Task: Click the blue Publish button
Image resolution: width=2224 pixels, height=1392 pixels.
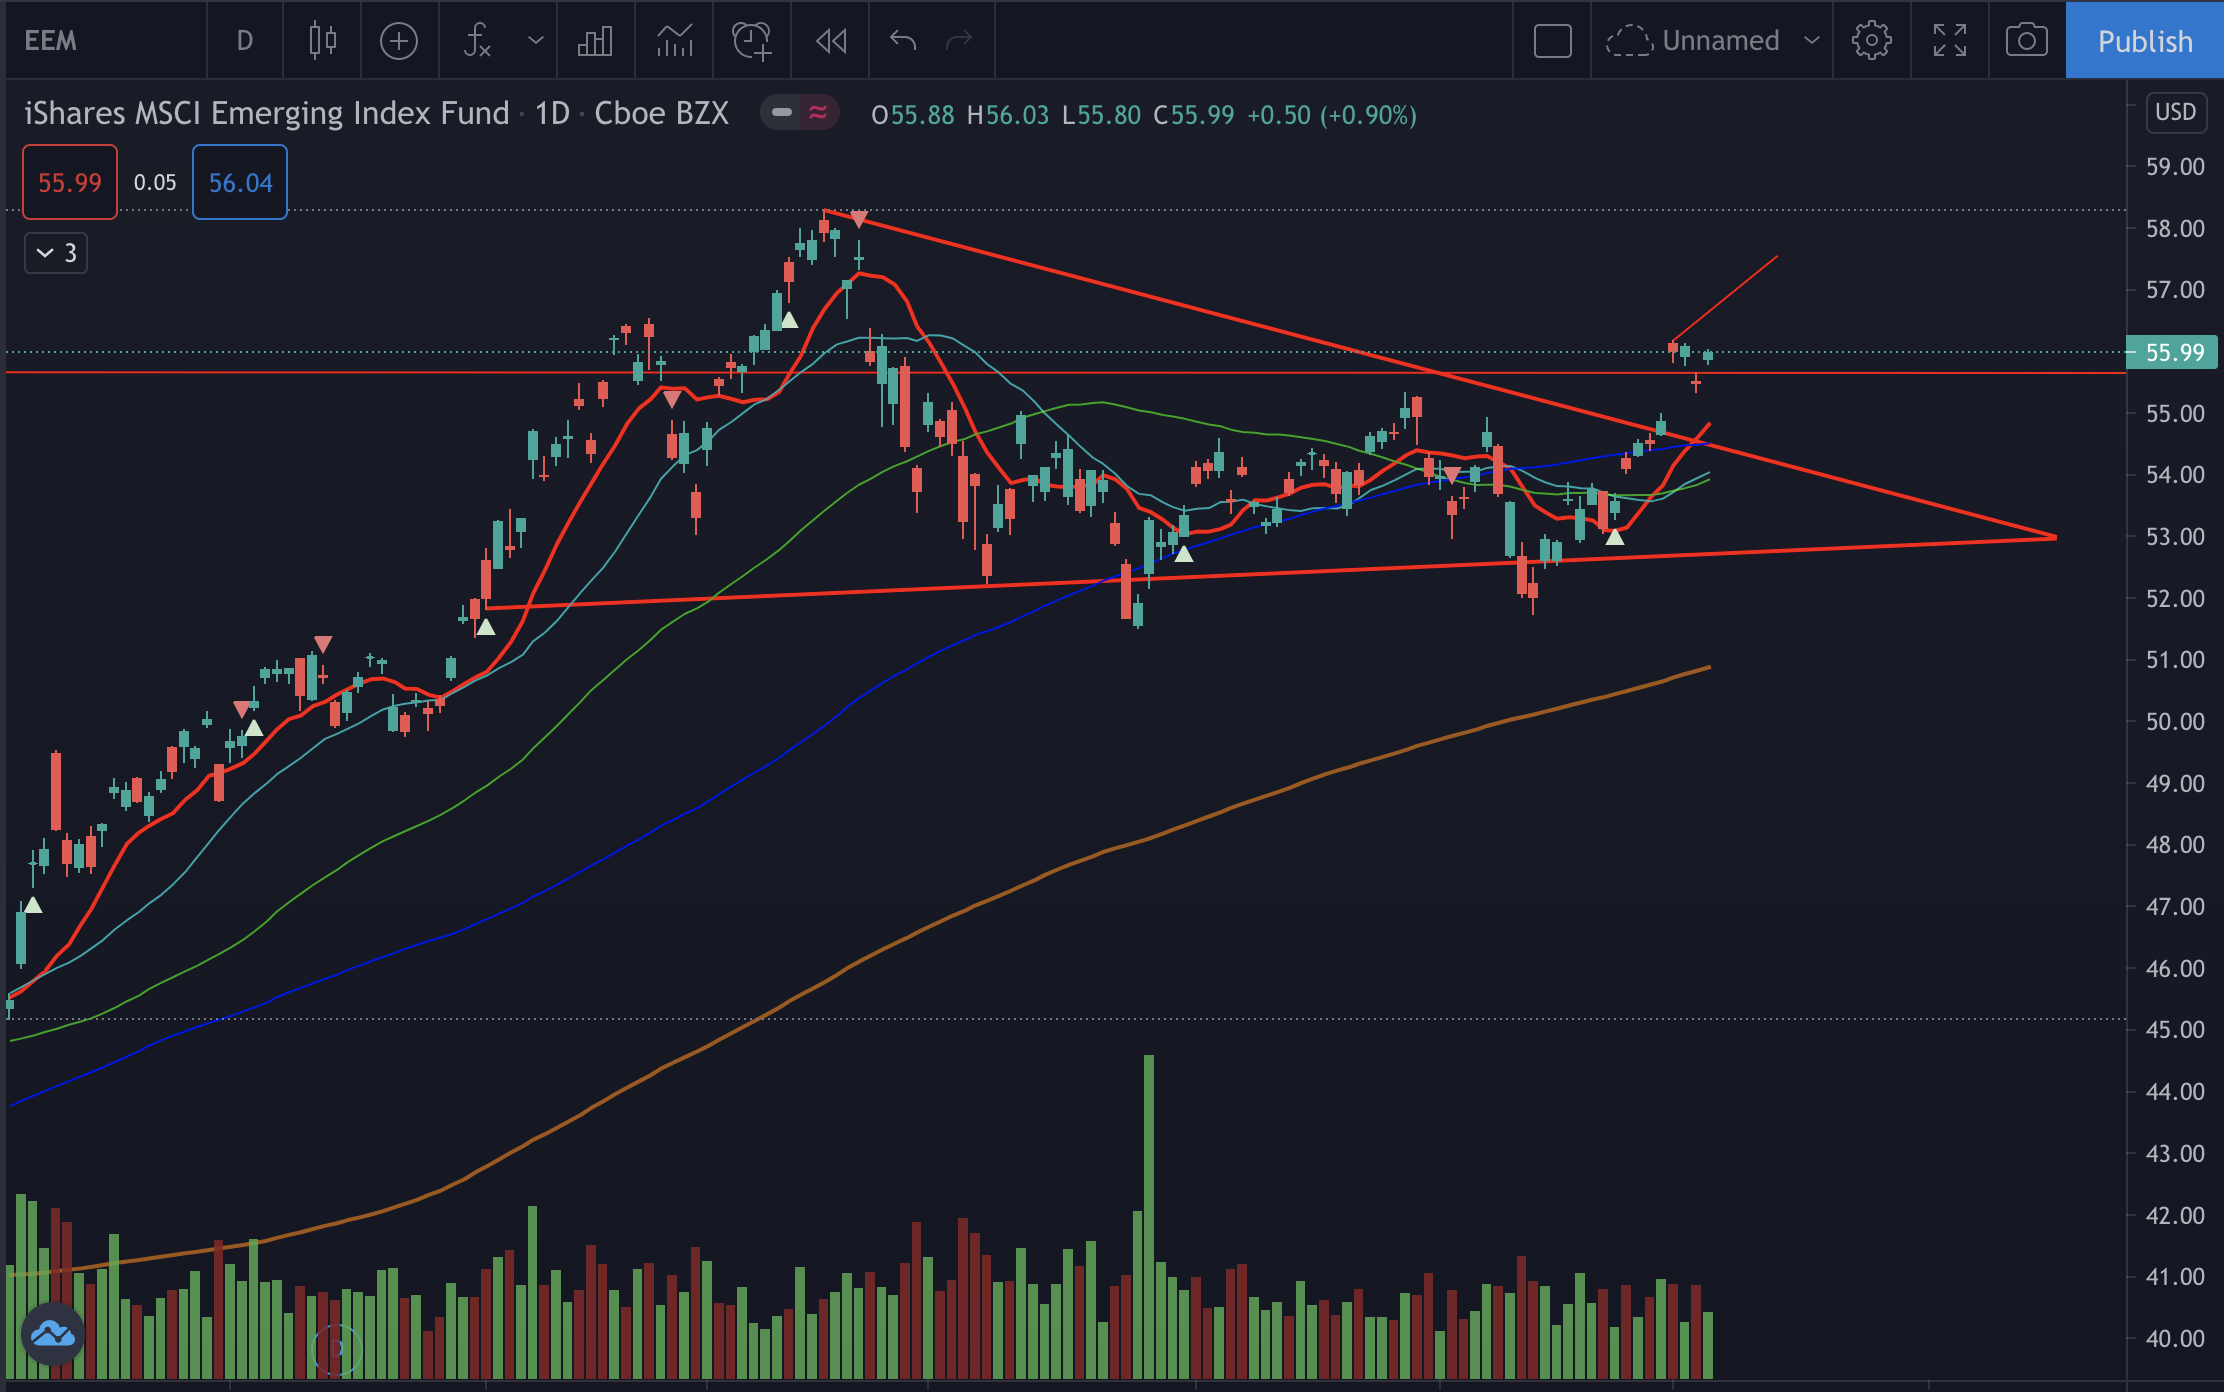Action: pyautogui.click(x=2145, y=41)
